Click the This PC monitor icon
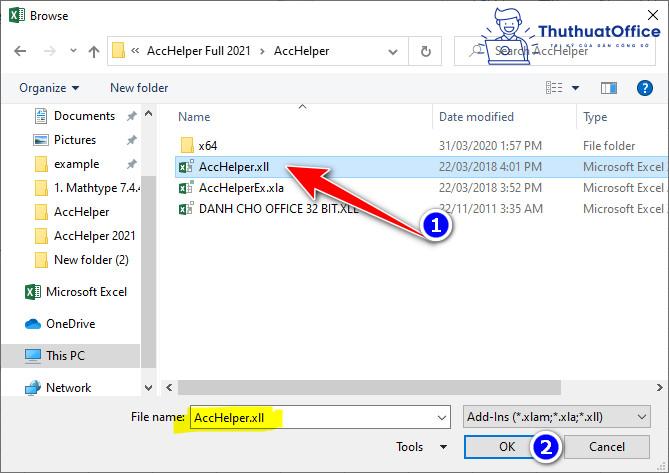The image size is (669, 473). tap(32, 356)
